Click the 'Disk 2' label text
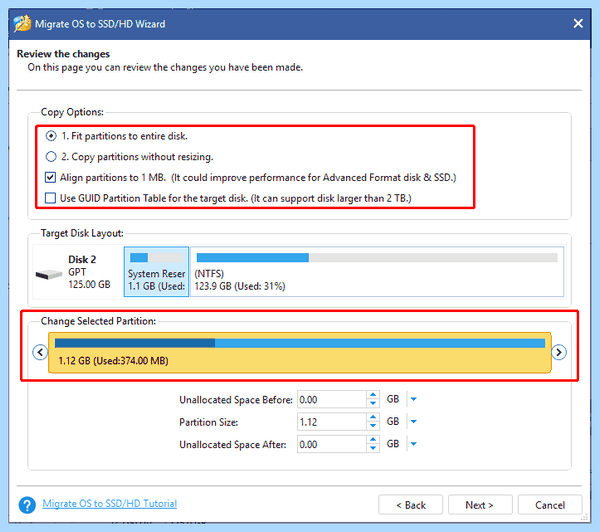Screen dimensions: 600x532 (82, 259)
